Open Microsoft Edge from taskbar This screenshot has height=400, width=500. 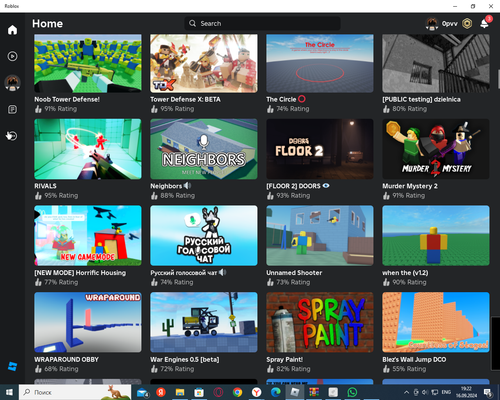276,392
